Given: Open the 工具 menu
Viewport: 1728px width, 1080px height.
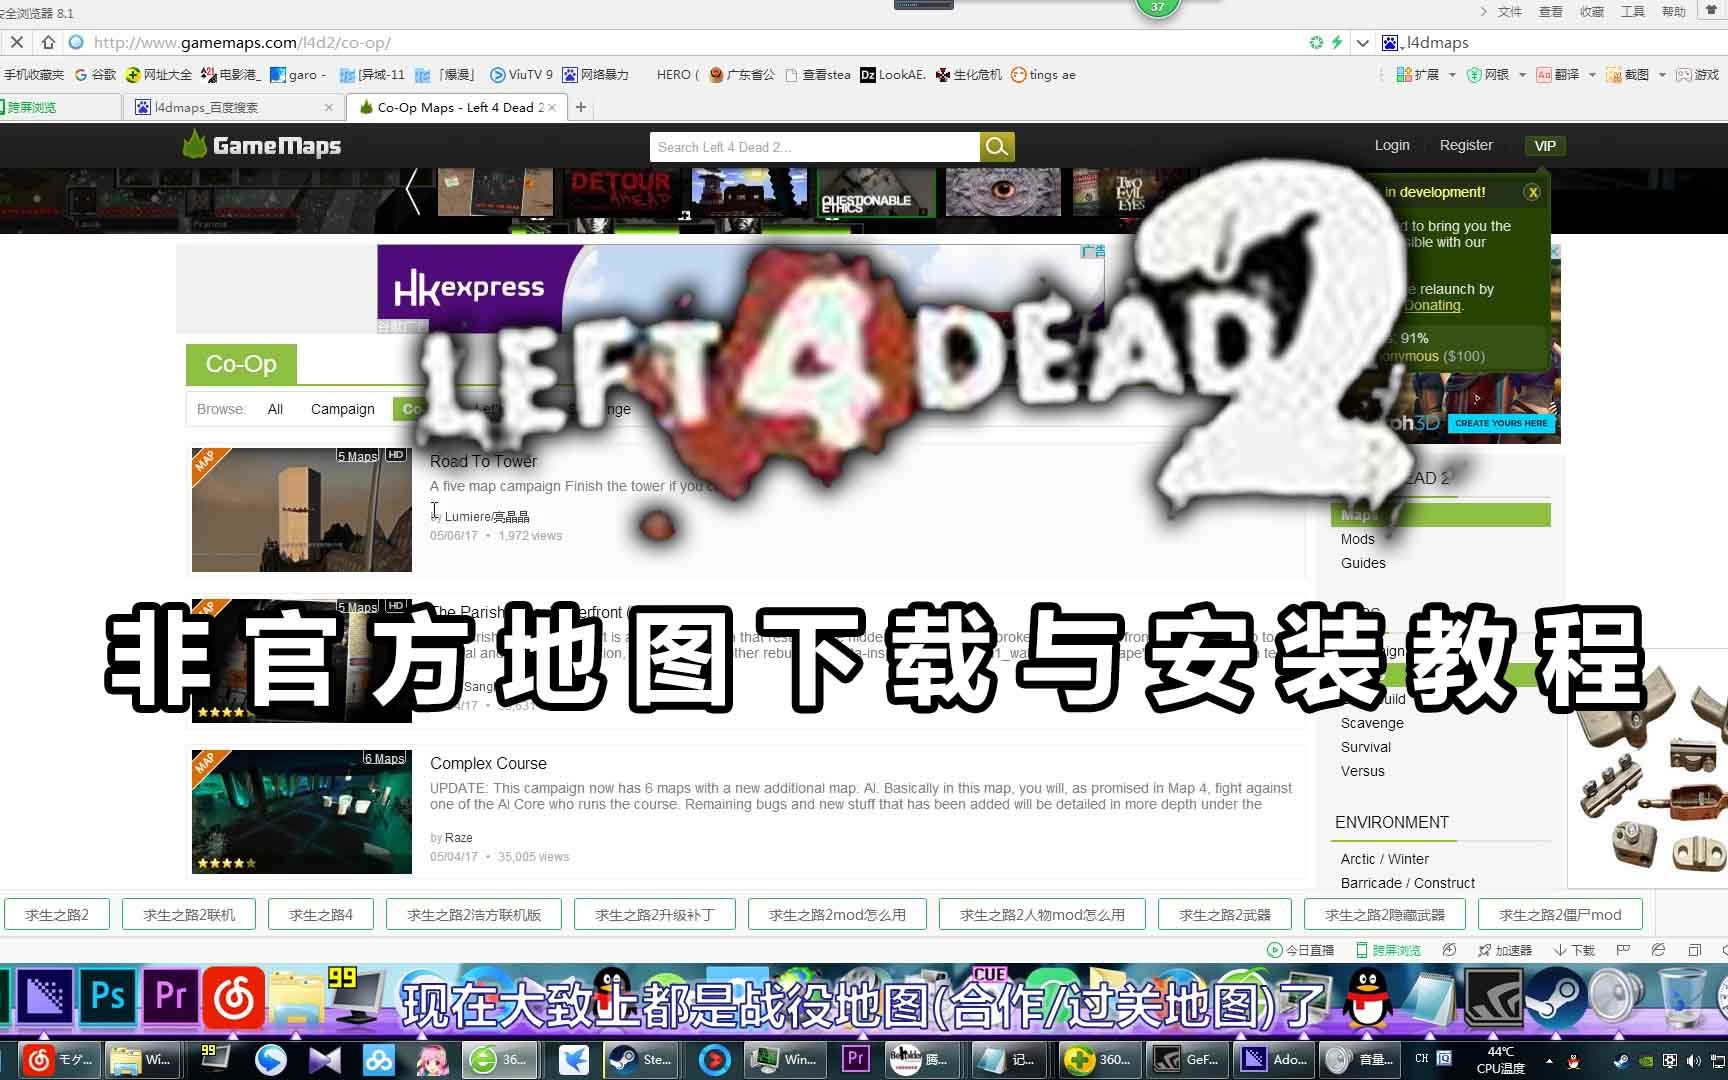Looking at the screenshot, I should (1633, 12).
